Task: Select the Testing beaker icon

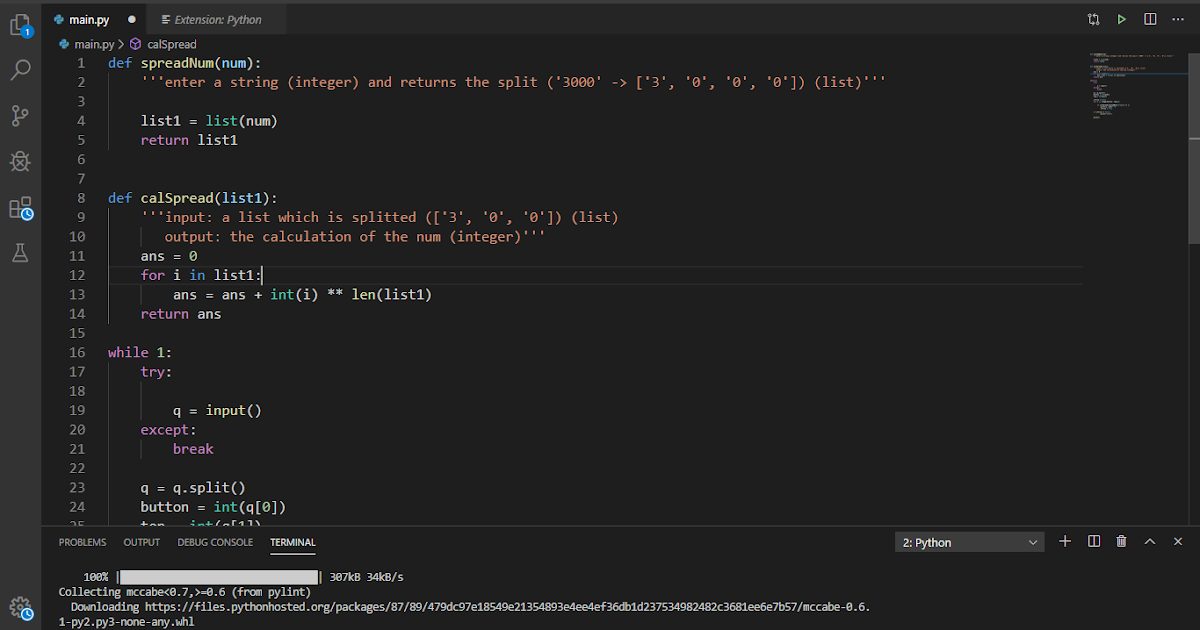Action: [x=22, y=253]
